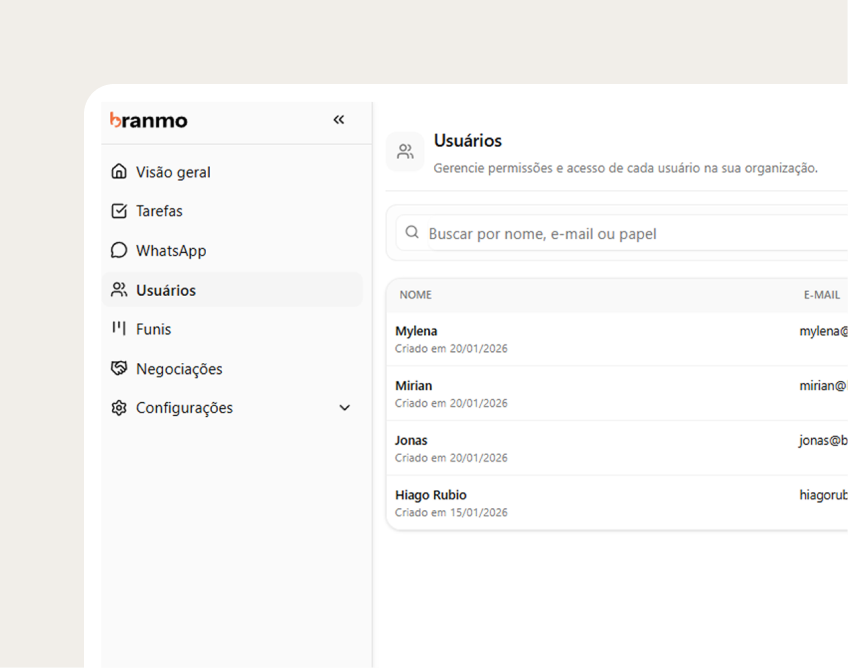Click the WhatsApp chat bubble icon
Viewport: 848px width, 668px height.
(119, 250)
